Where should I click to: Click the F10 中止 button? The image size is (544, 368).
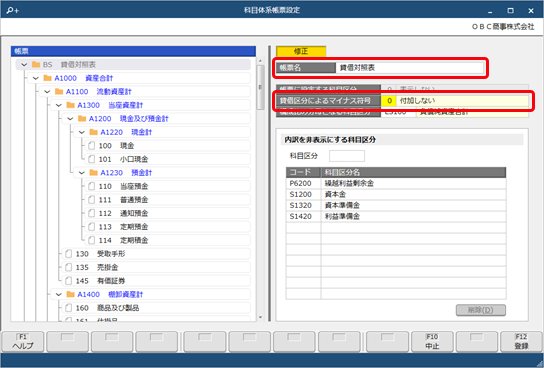coord(432,342)
